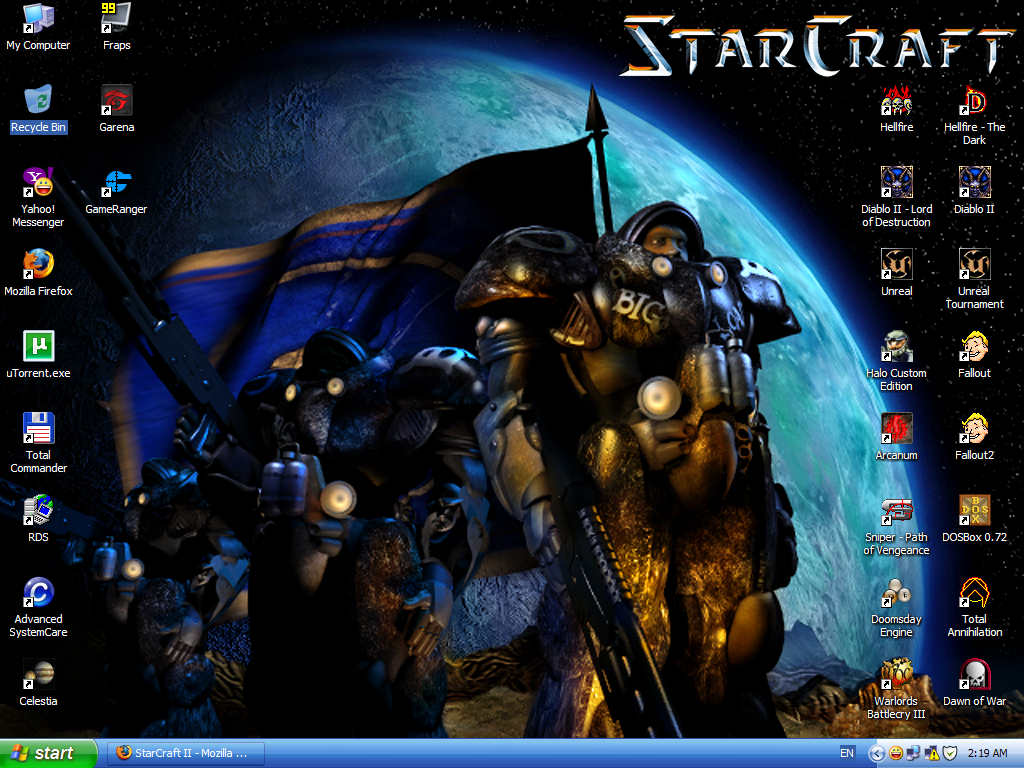The width and height of the screenshot is (1024, 768).
Task: Open Yahoo Messenger smiley tray icon
Action: coord(896,754)
